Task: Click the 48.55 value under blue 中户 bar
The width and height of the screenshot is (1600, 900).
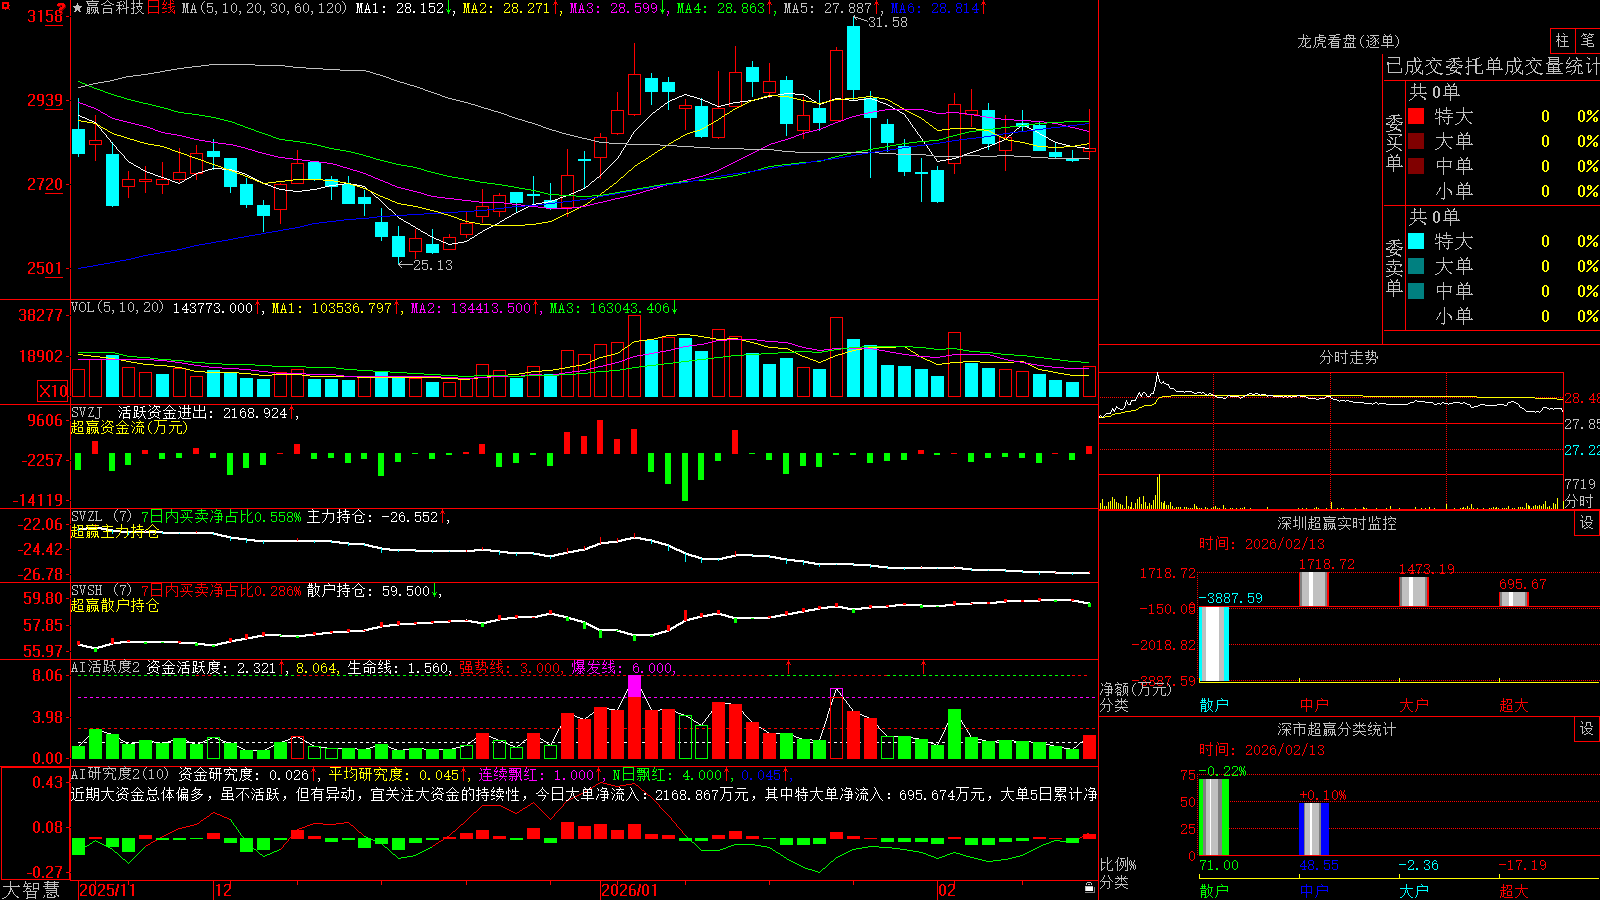Action: (1319, 865)
